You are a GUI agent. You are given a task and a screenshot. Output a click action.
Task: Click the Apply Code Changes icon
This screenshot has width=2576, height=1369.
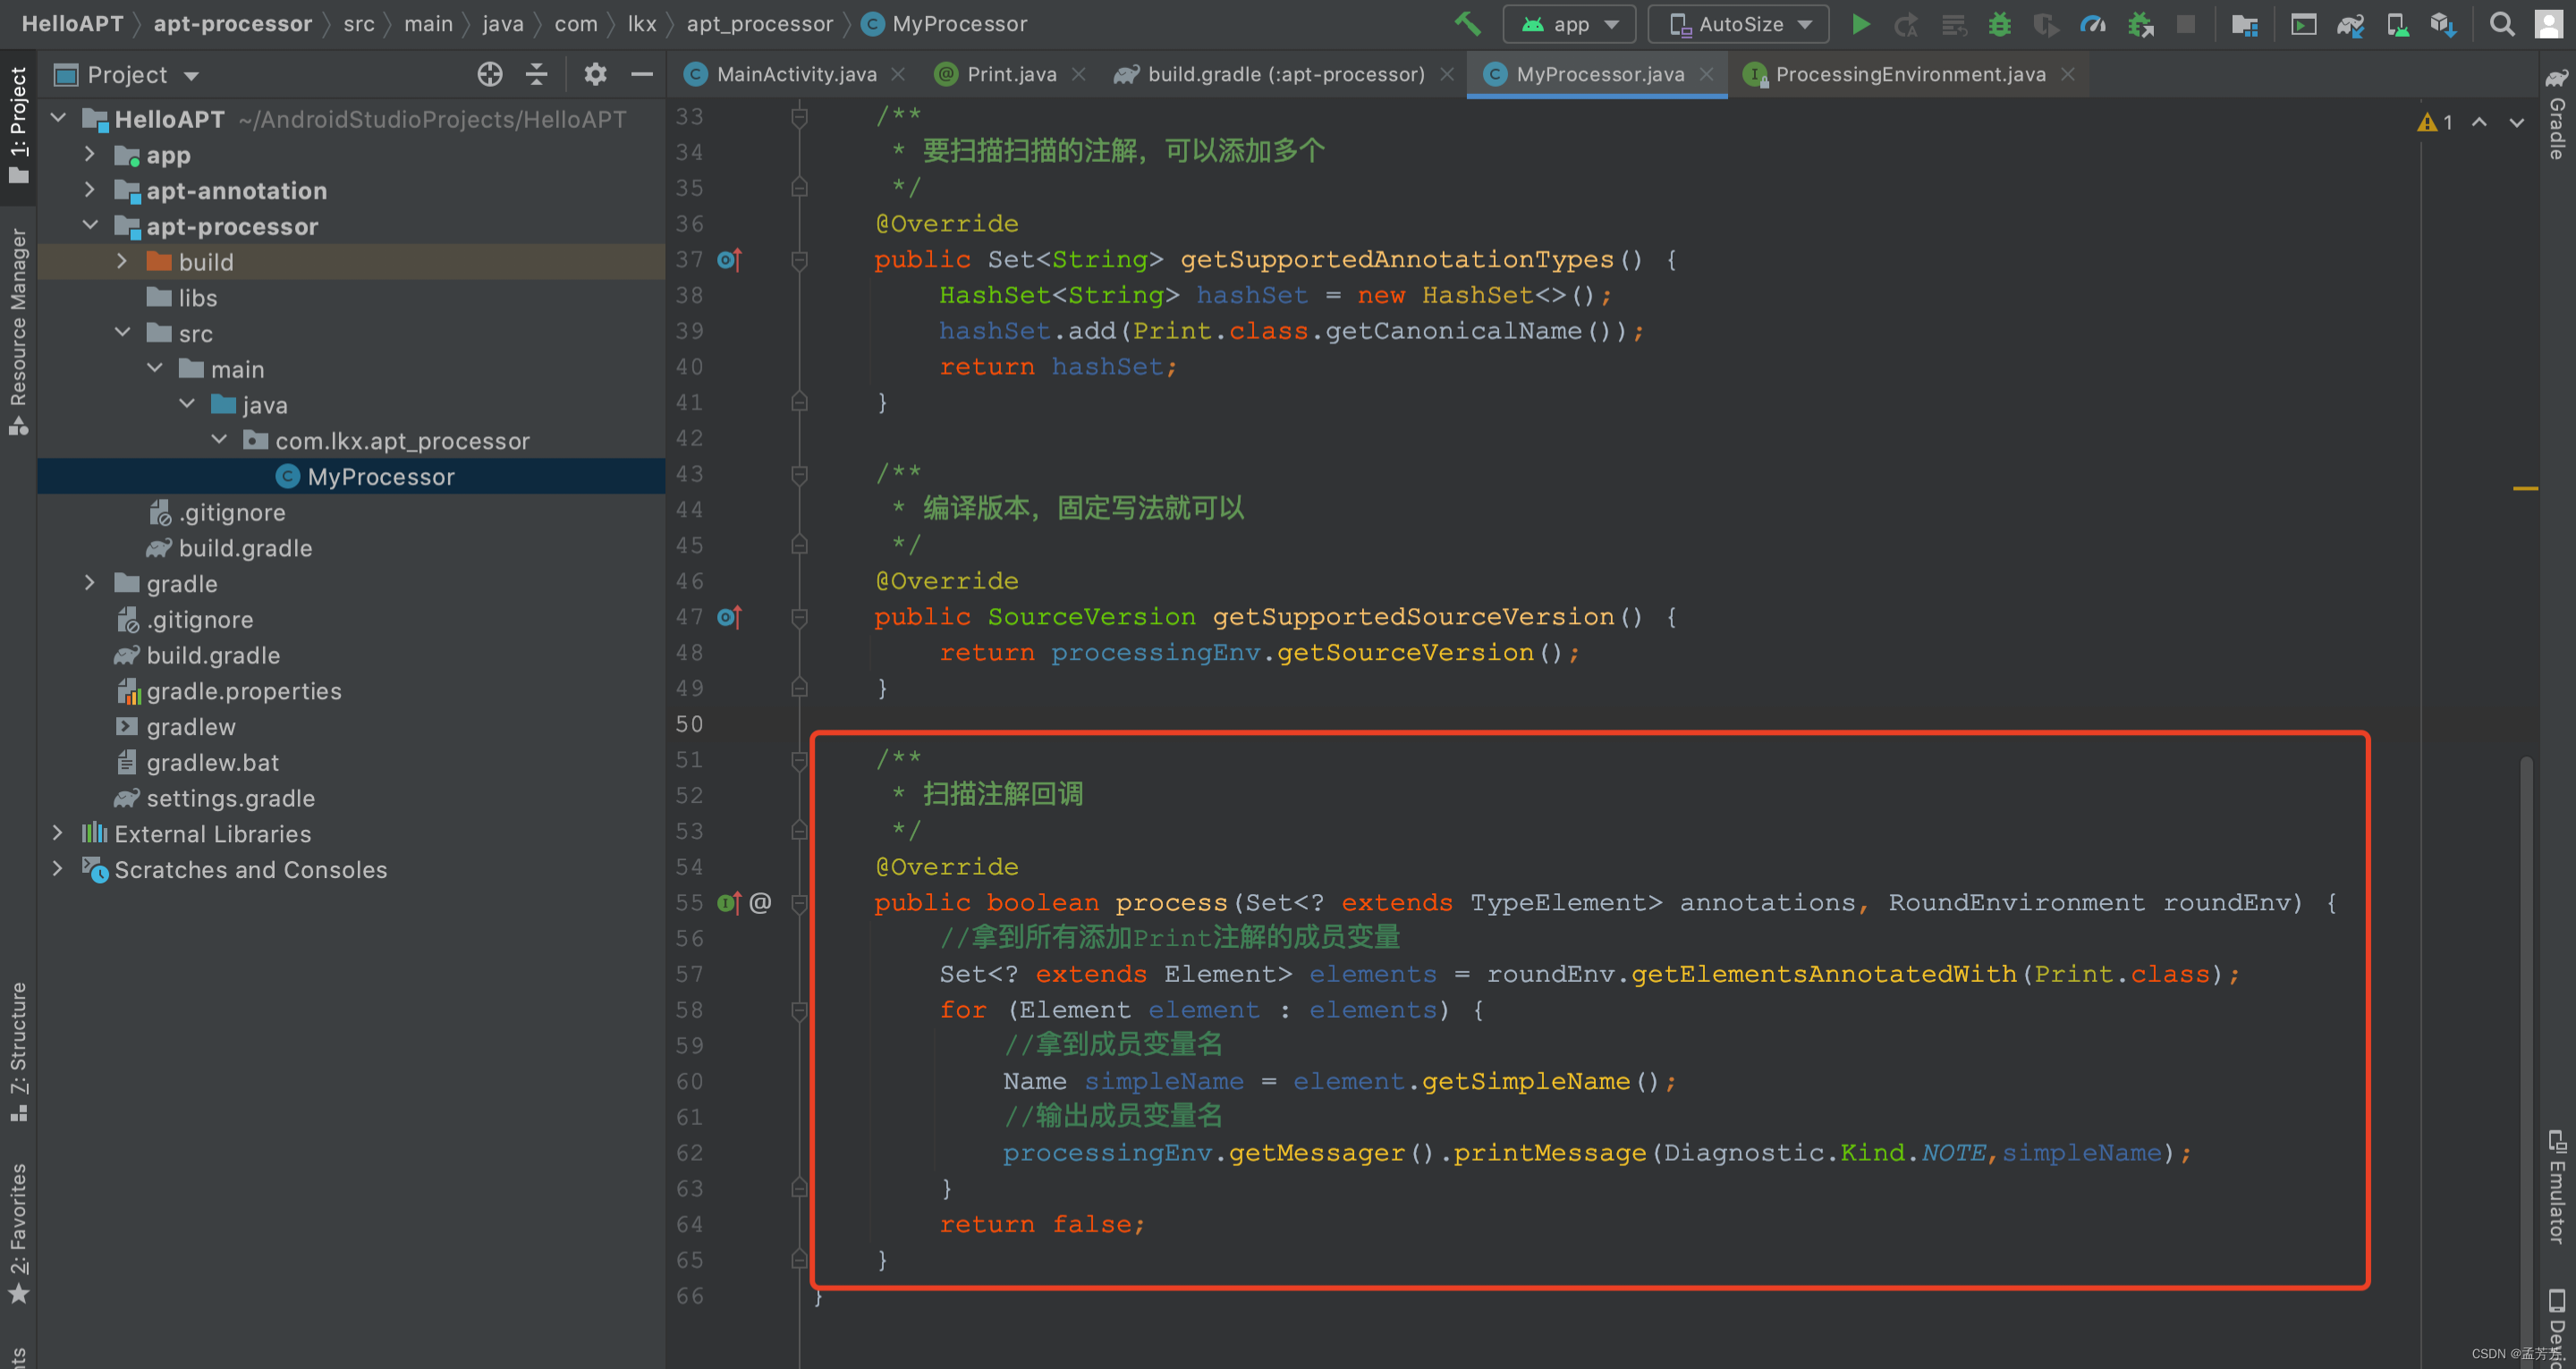pos(1953,24)
